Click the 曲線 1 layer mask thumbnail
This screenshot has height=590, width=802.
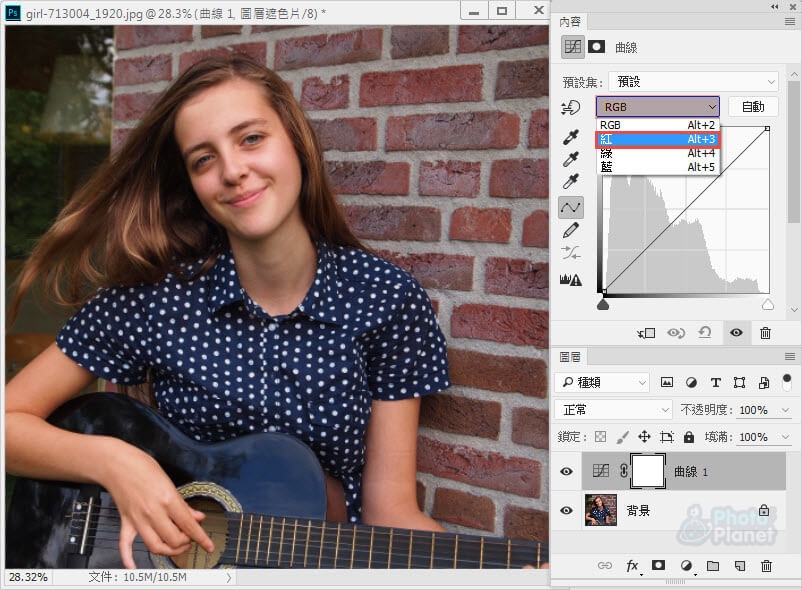648,471
